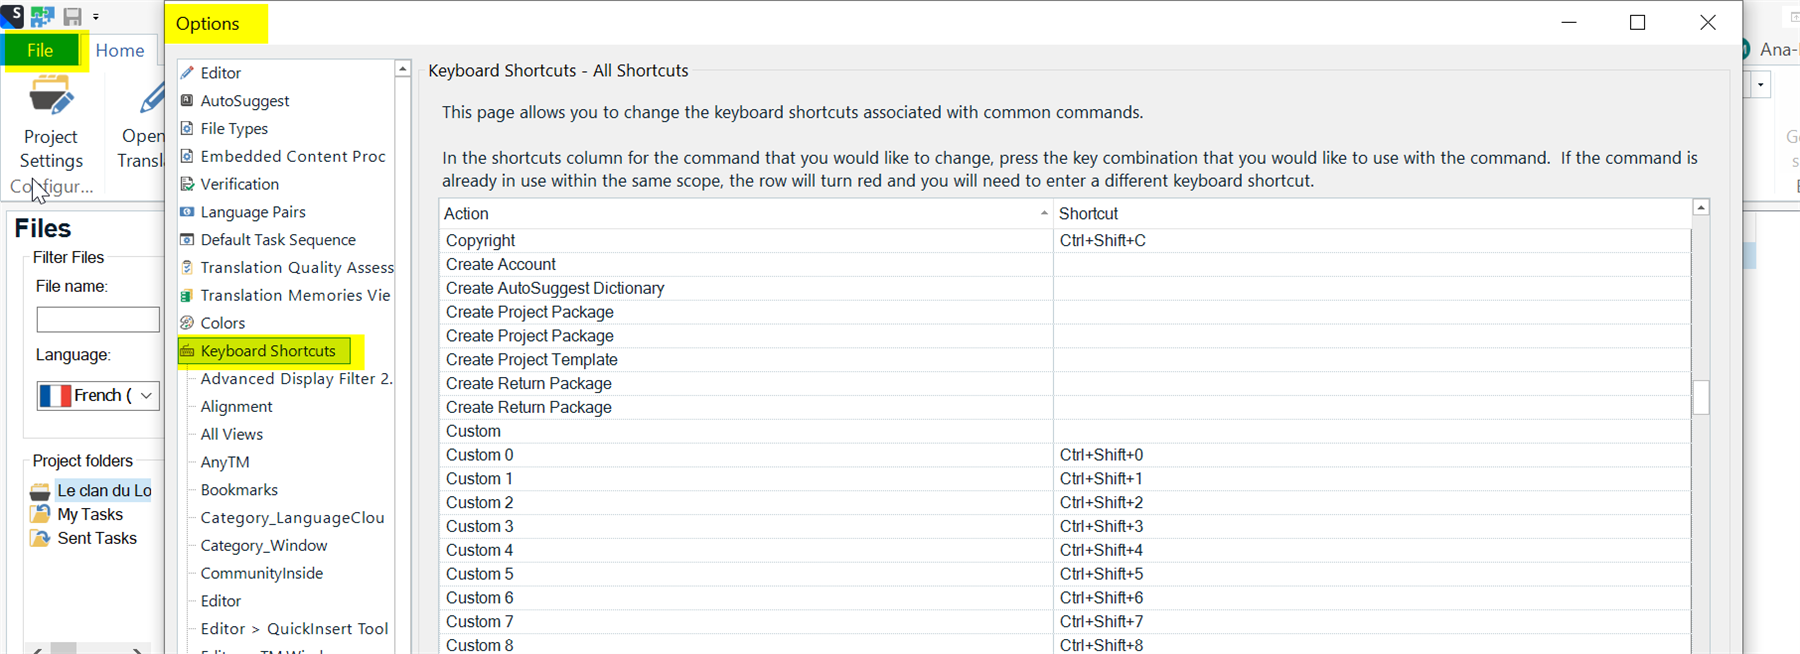Click the Shortcut column header

(x=1372, y=213)
